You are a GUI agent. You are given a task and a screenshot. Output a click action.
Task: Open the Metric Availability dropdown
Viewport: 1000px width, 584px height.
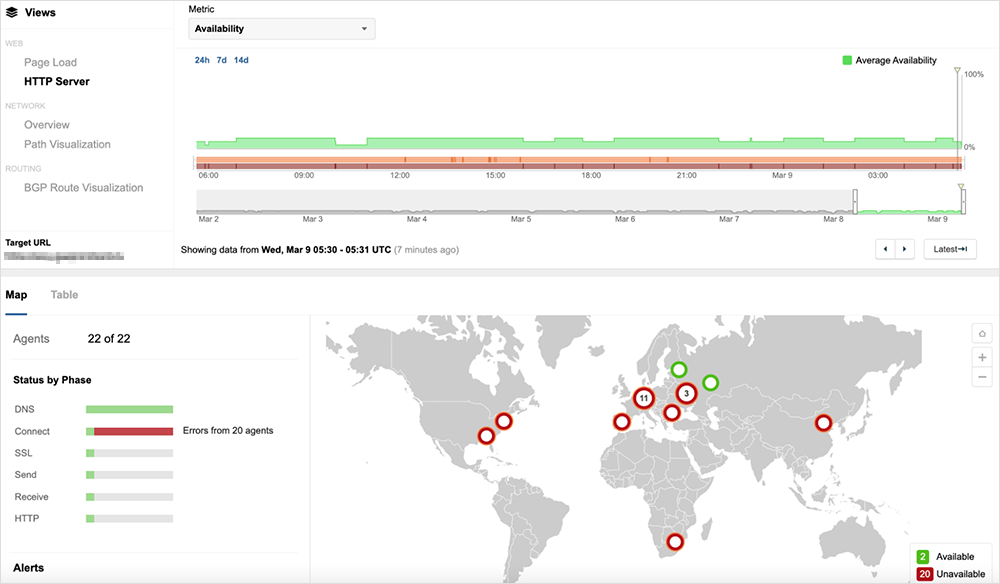[x=282, y=29]
